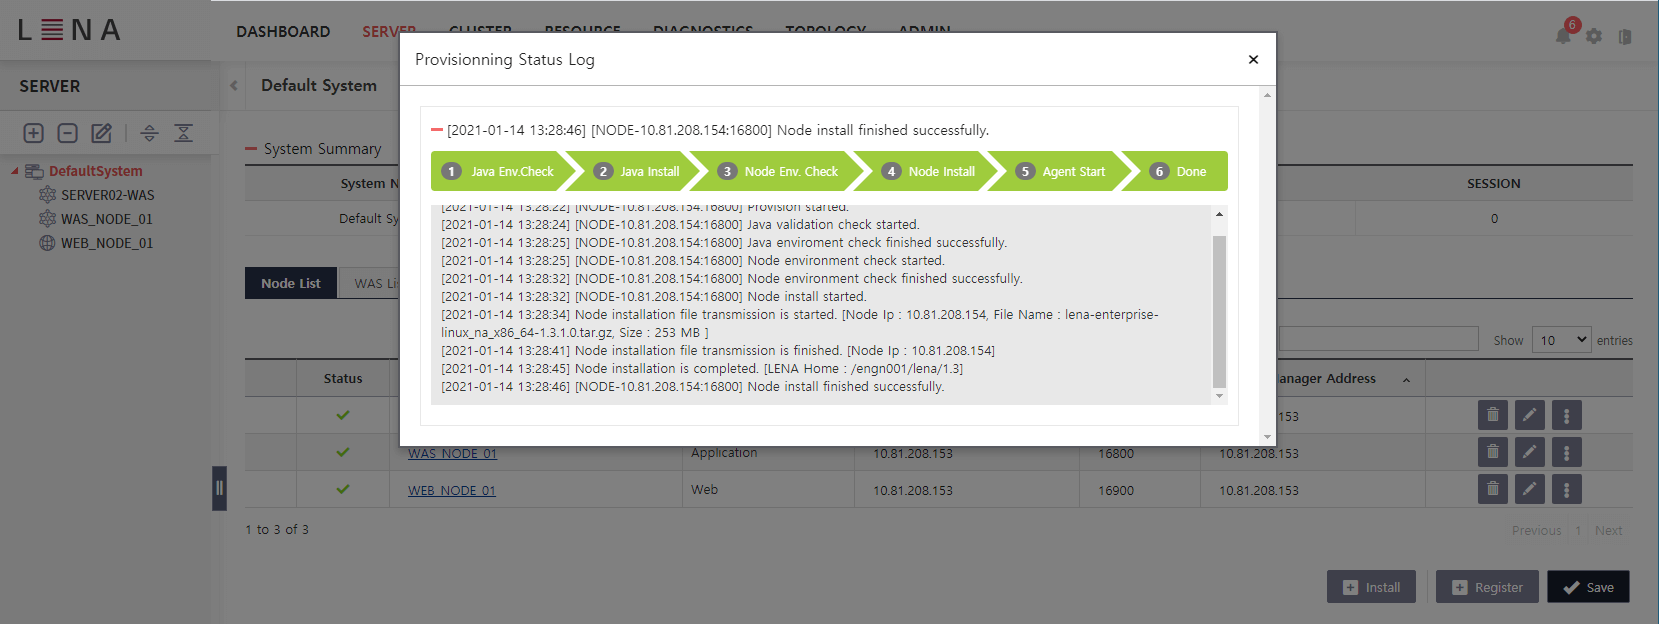Click step 4 Node Install
The height and width of the screenshot is (624, 1659).
tap(930, 171)
